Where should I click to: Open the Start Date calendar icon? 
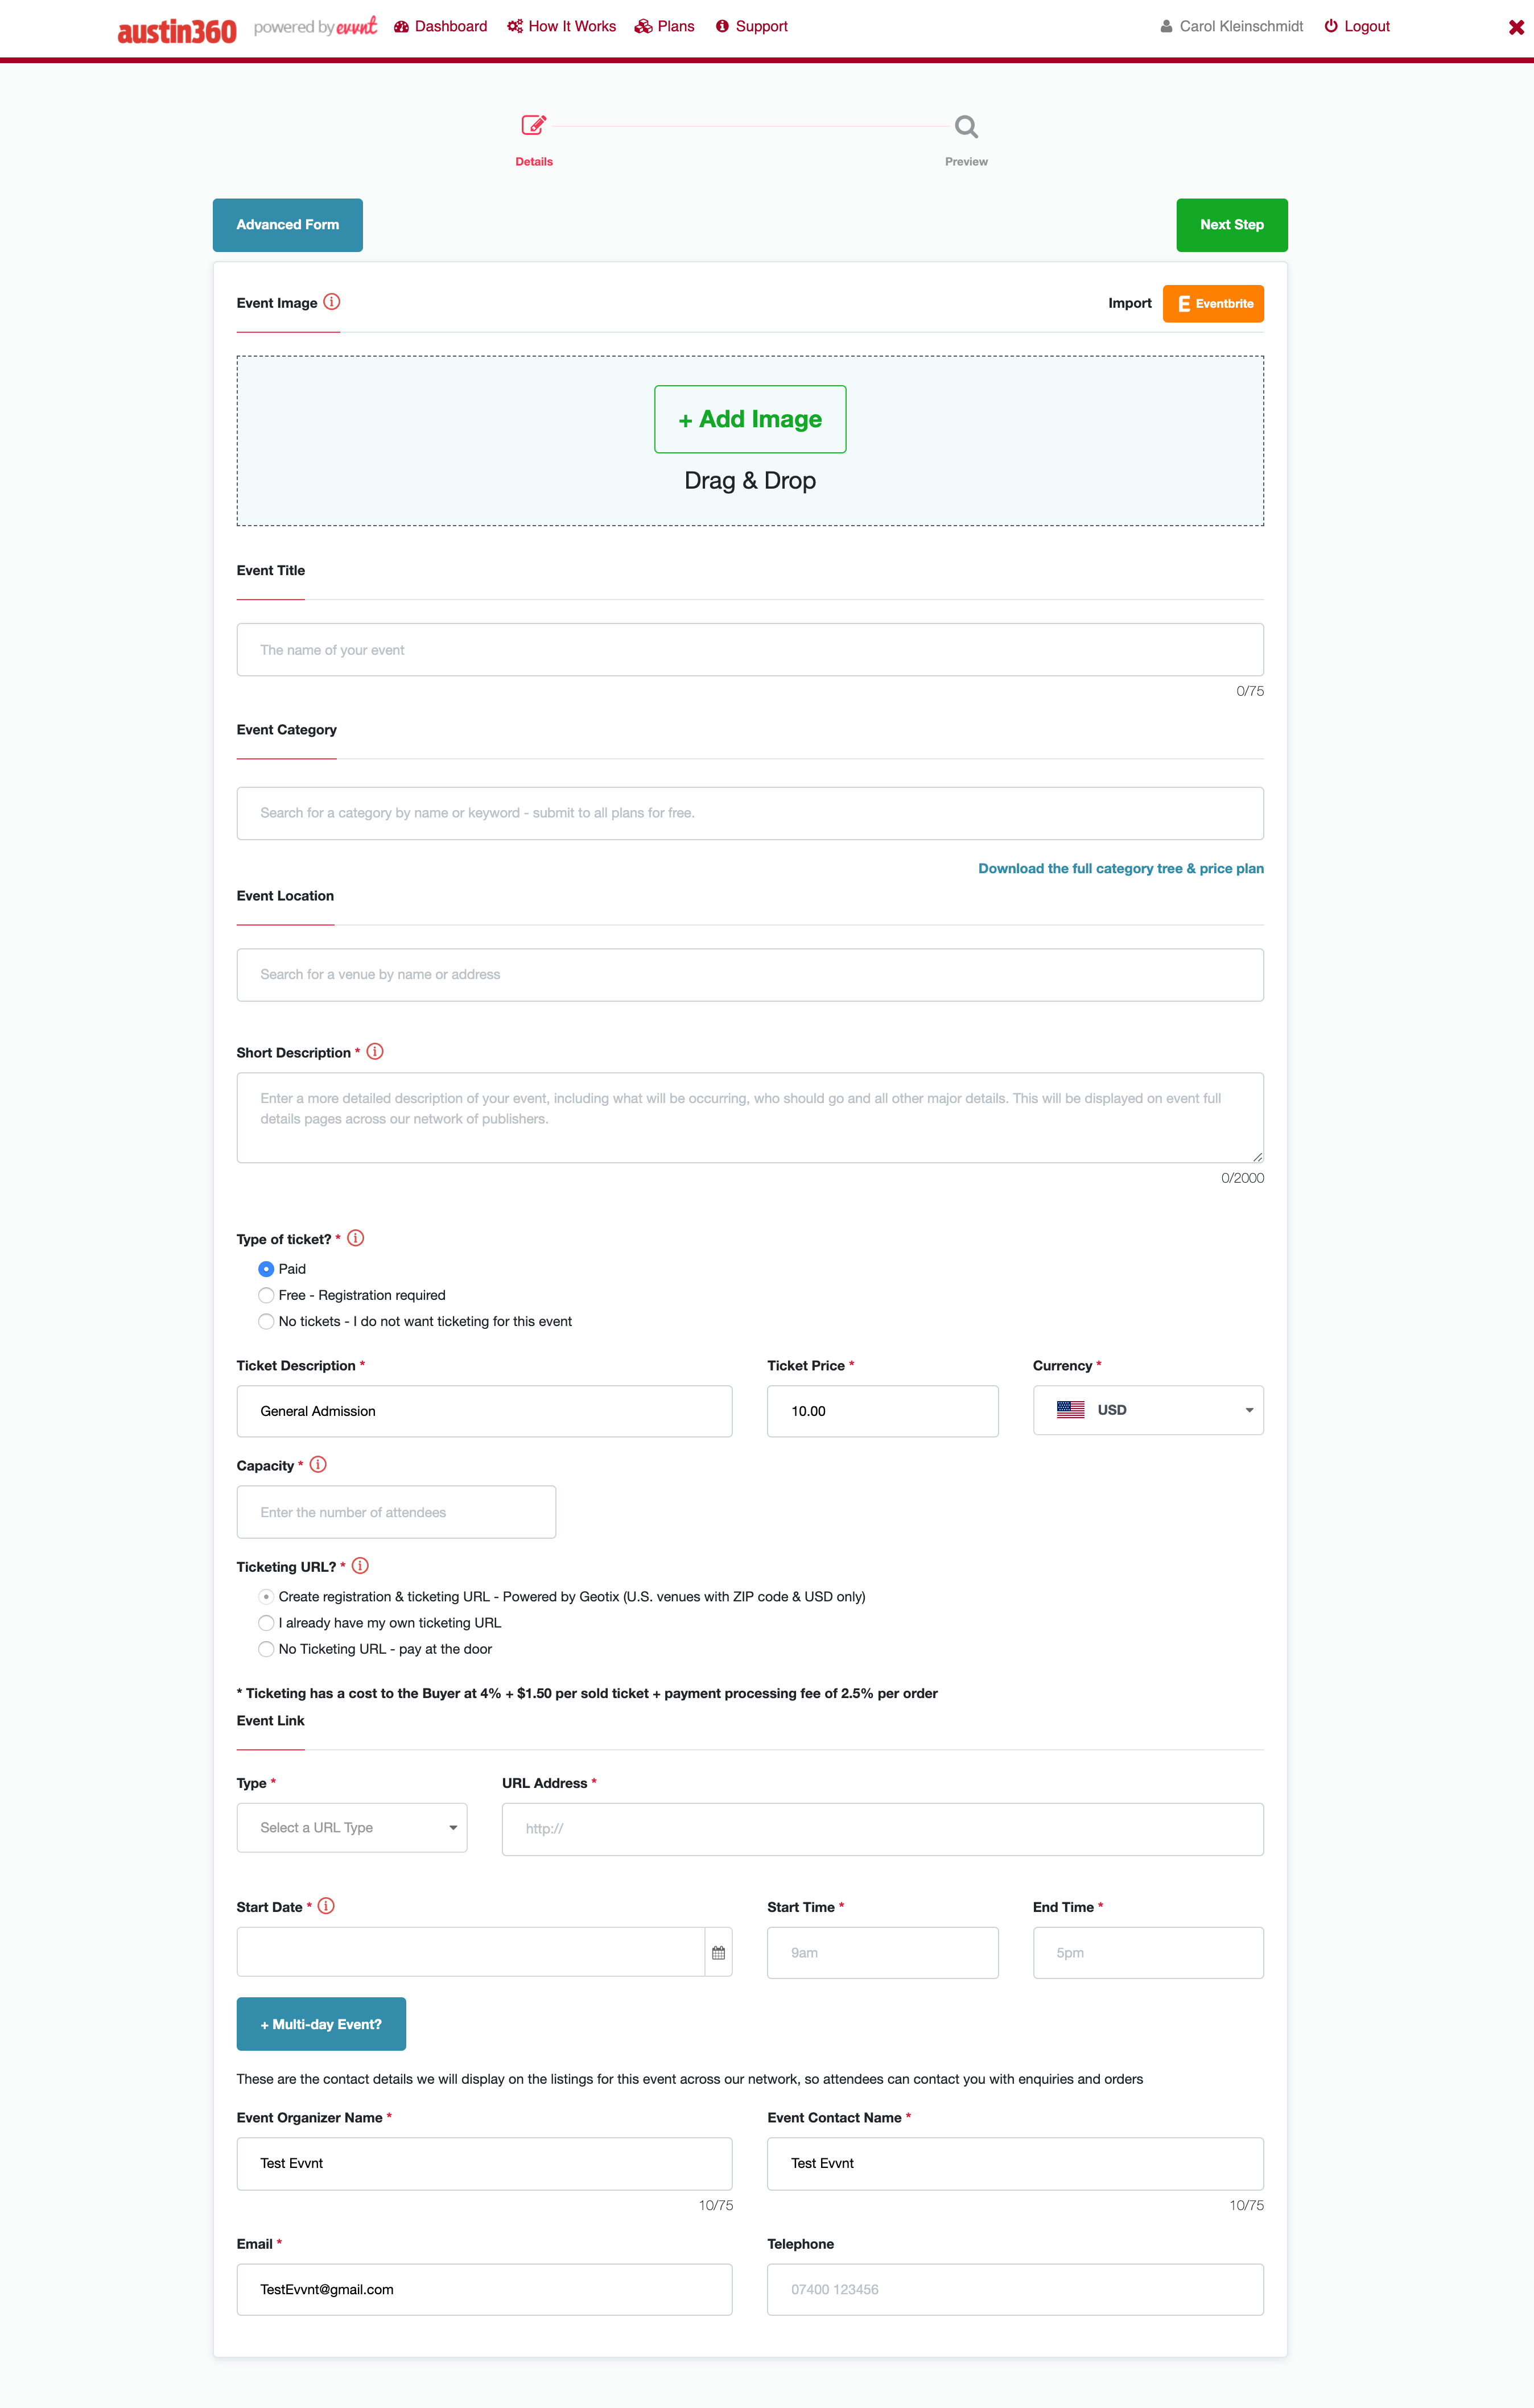718,1953
